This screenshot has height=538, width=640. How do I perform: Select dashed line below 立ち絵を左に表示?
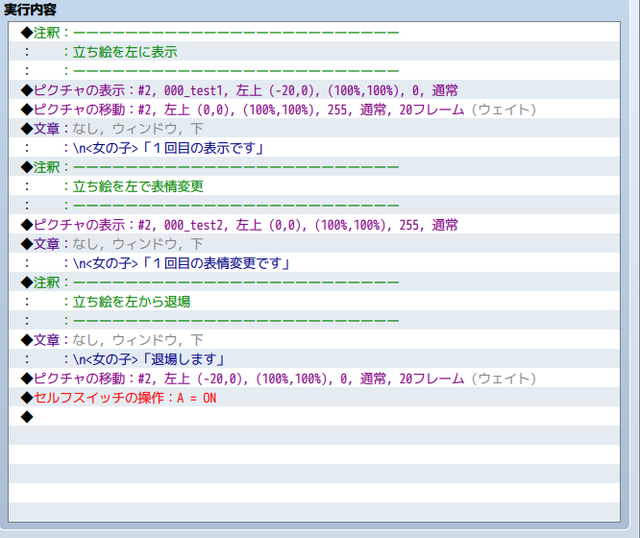tap(314, 71)
